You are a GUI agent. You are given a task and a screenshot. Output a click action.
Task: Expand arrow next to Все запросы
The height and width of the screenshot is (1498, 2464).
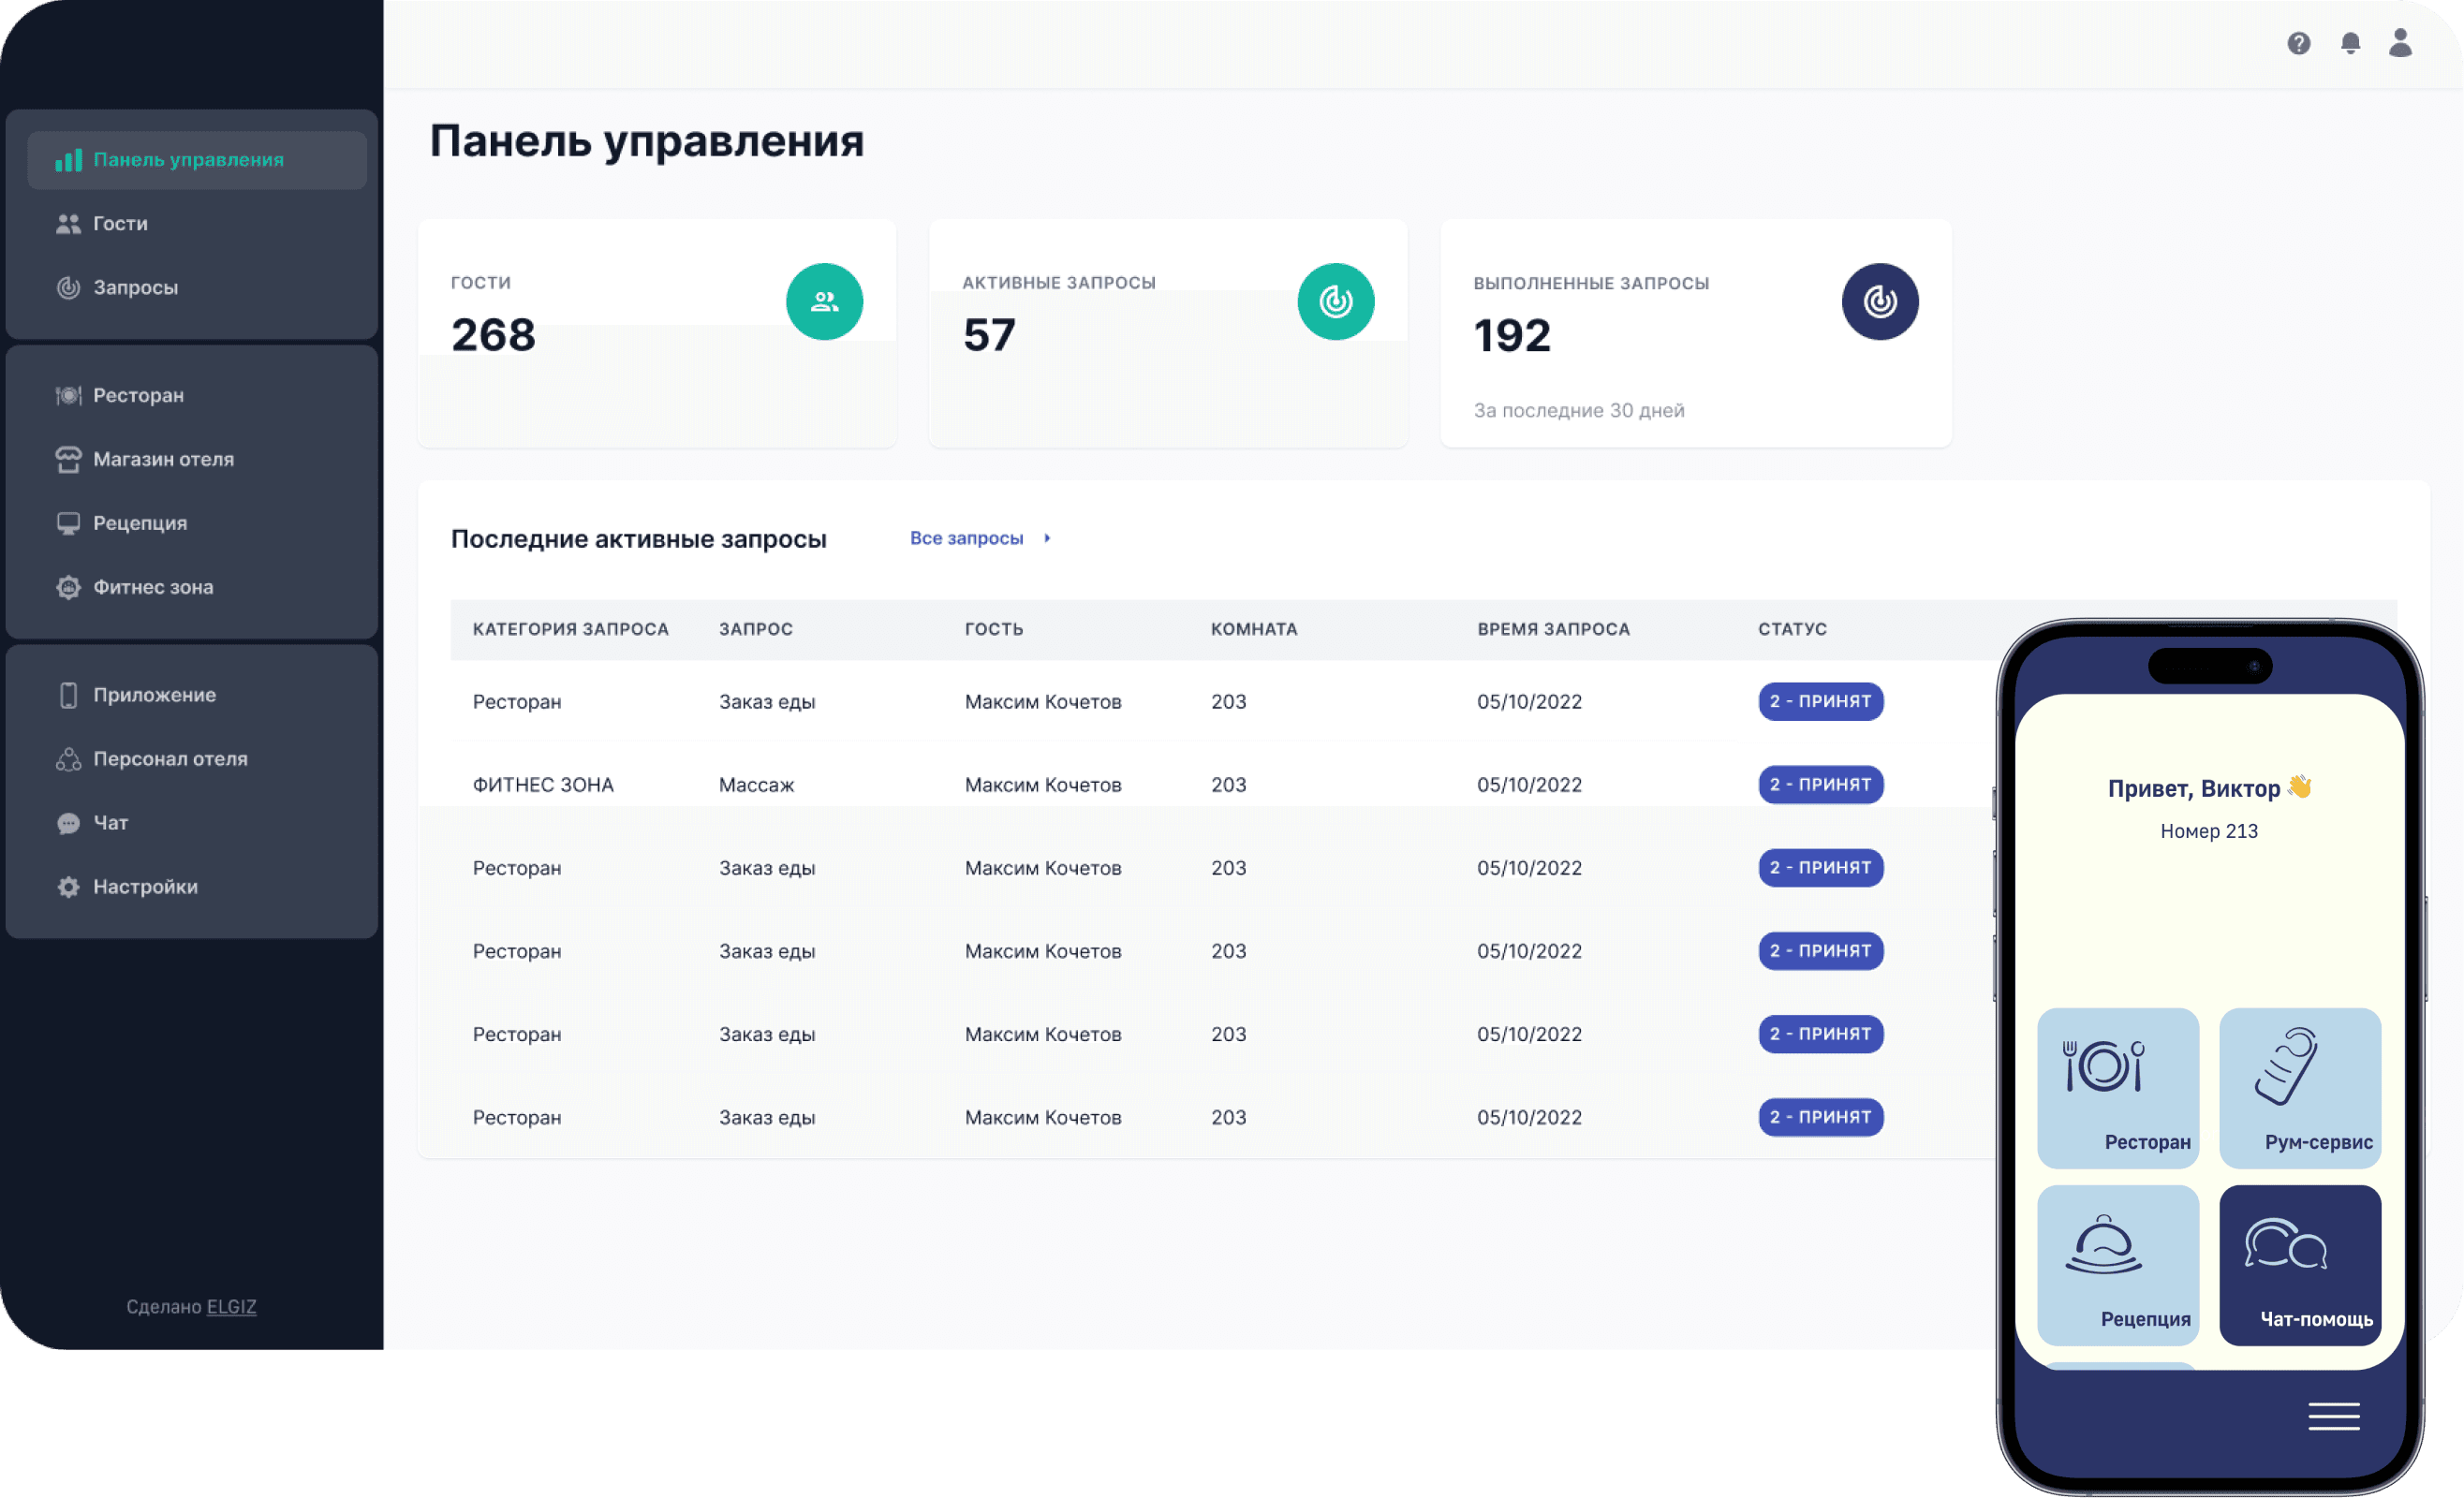click(x=1047, y=538)
